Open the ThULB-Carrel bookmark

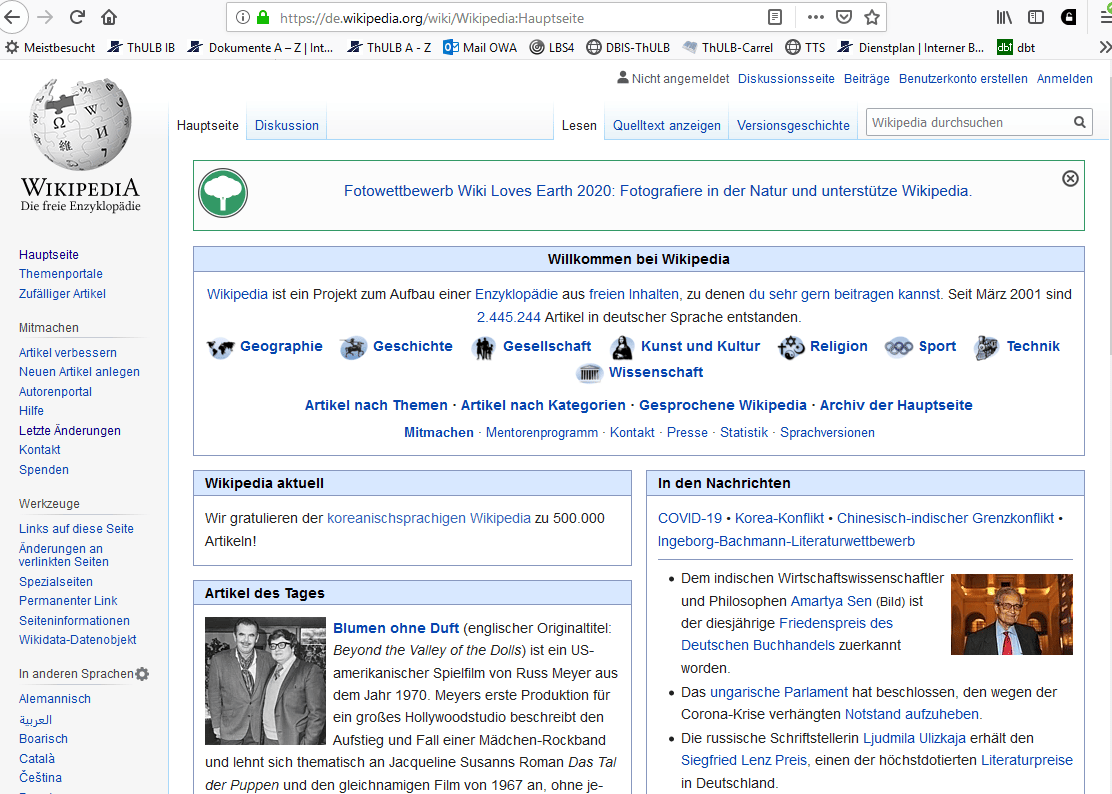728,47
